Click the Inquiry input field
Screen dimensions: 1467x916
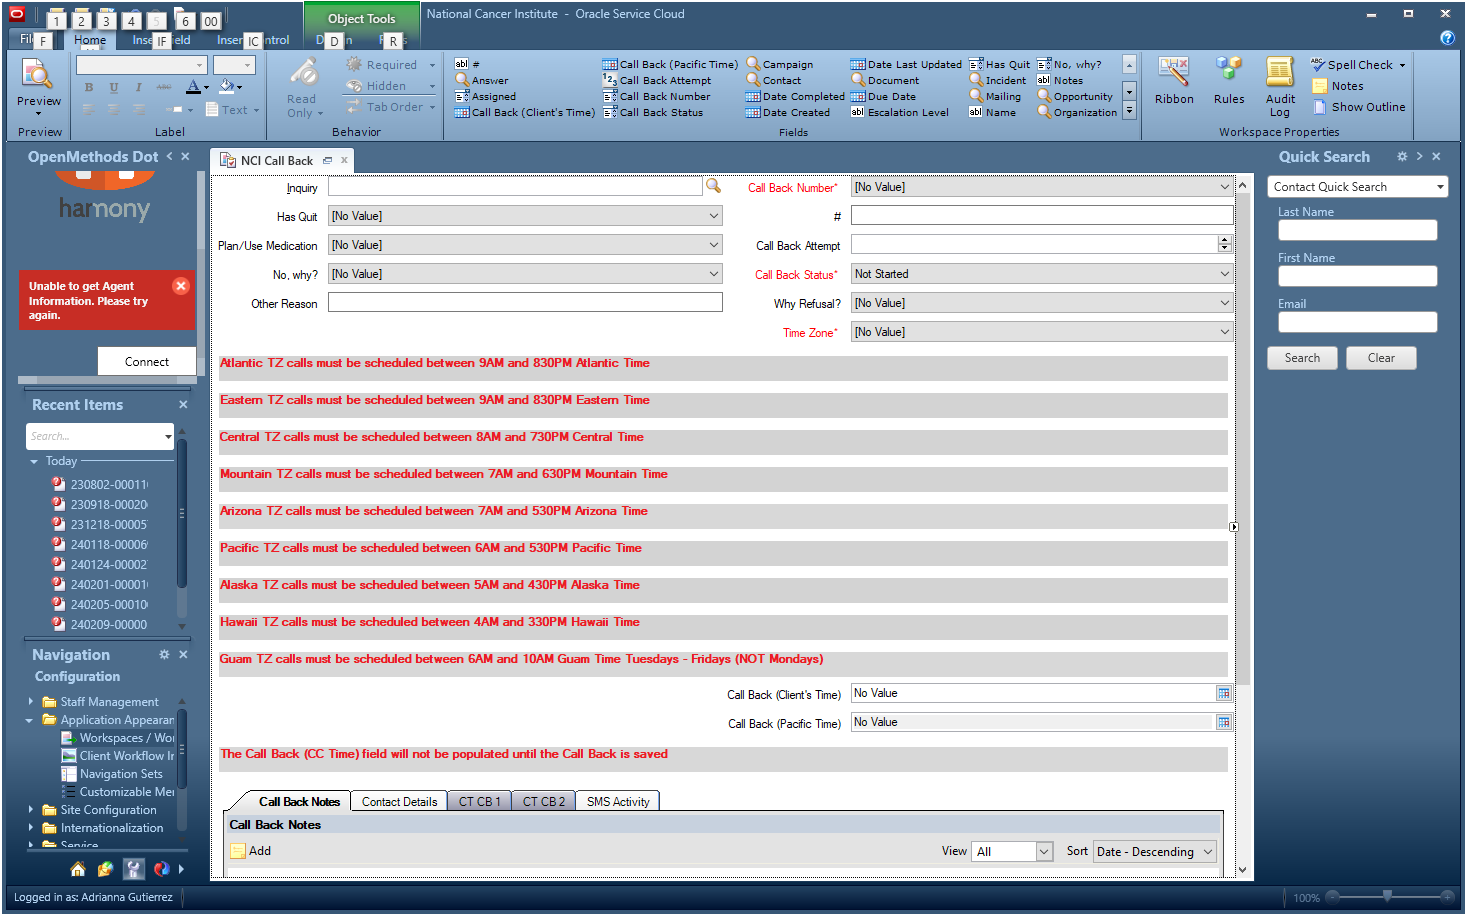[x=515, y=187]
